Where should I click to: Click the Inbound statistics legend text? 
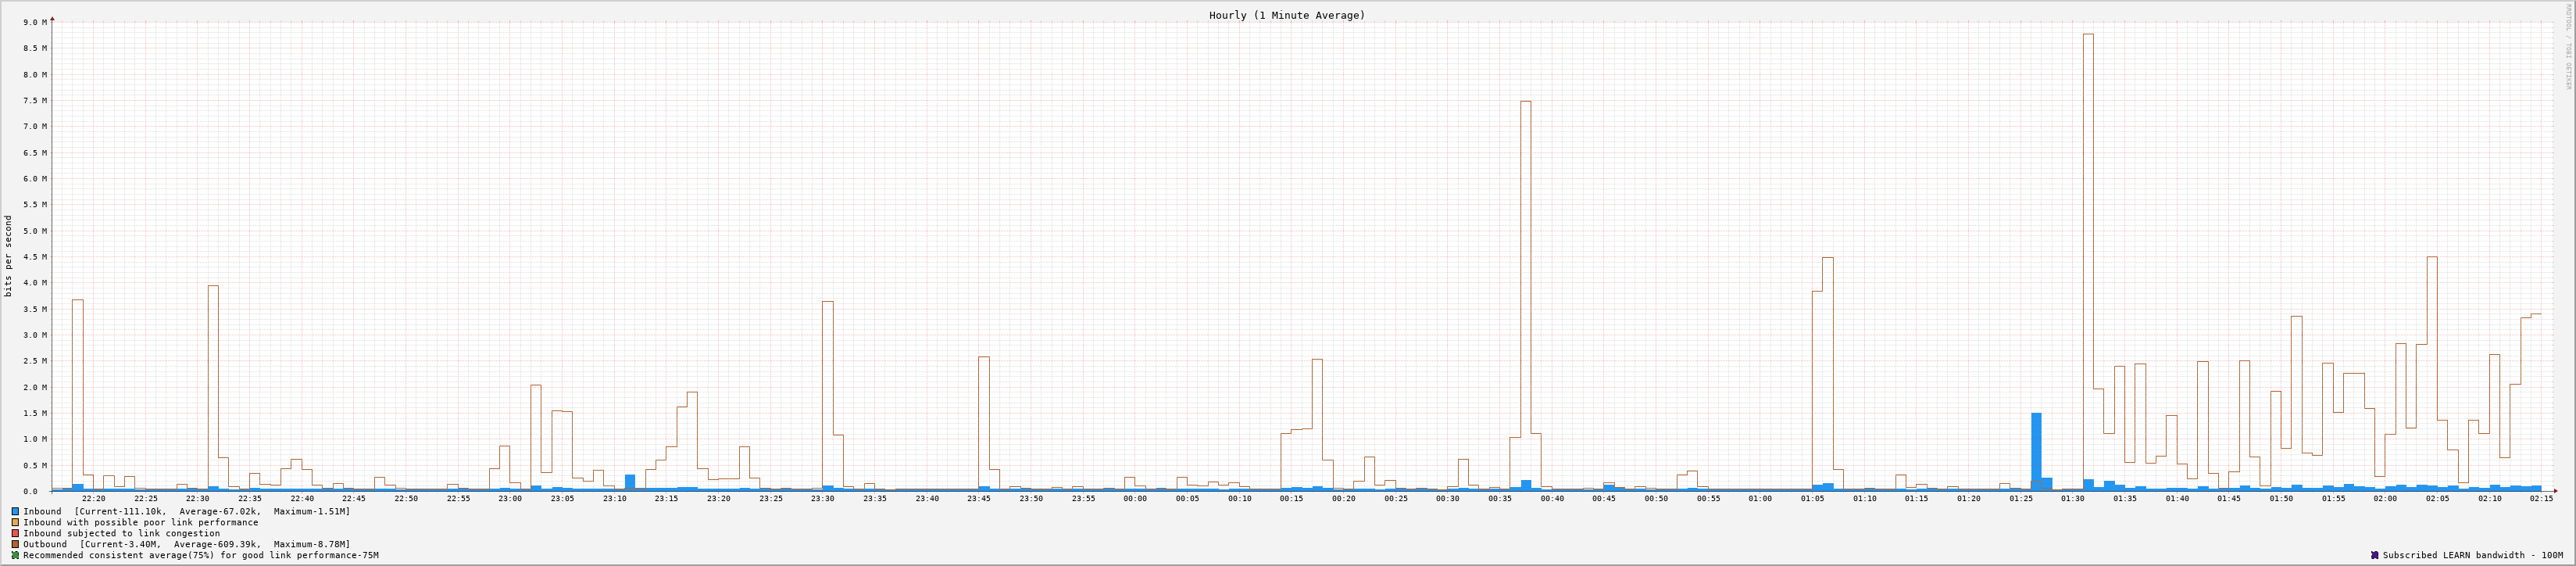point(186,511)
